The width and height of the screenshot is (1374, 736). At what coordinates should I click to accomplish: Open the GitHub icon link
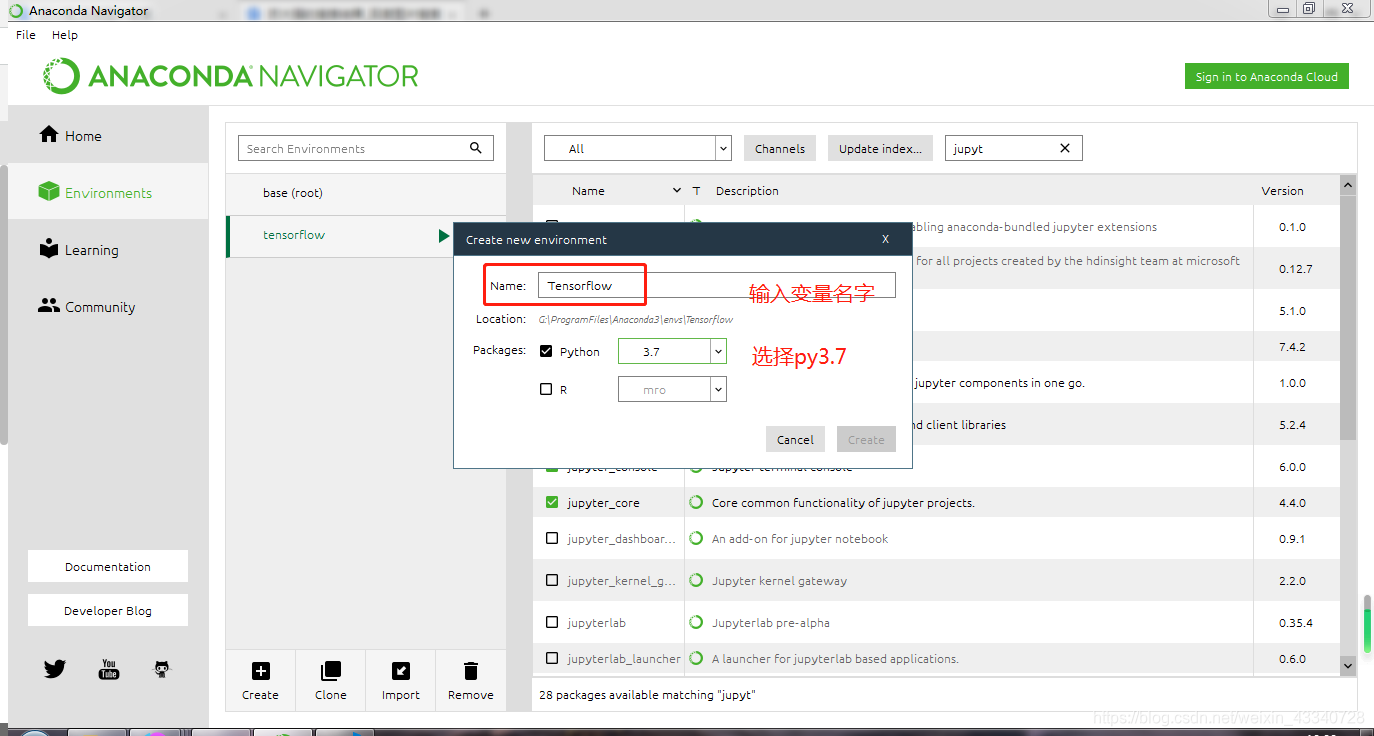click(162, 669)
